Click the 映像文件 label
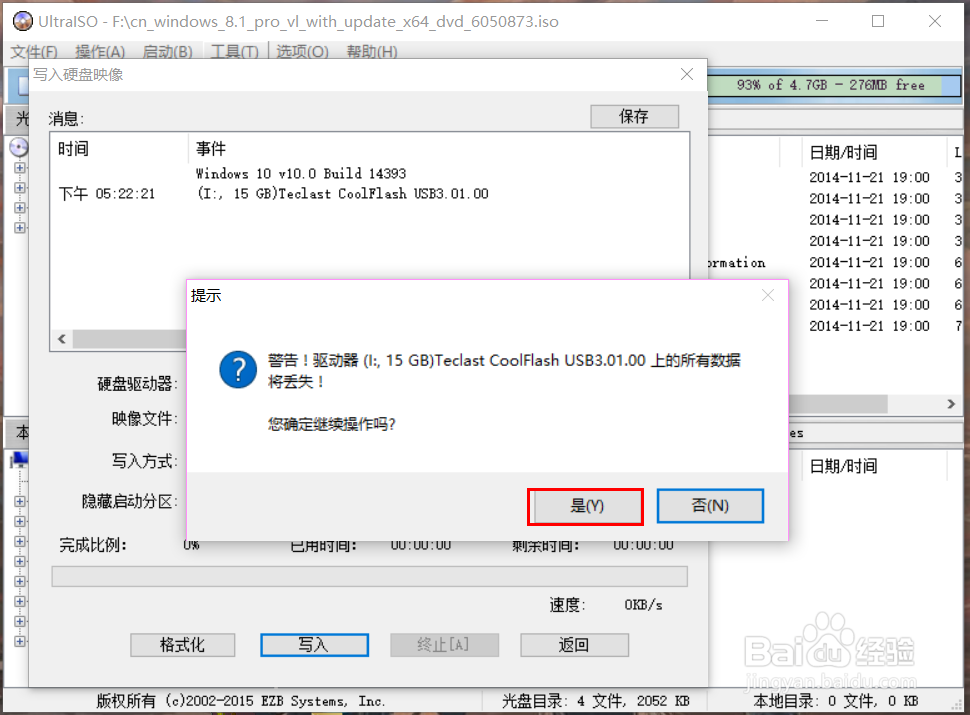This screenshot has height=715, width=970. click(x=144, y=419)
